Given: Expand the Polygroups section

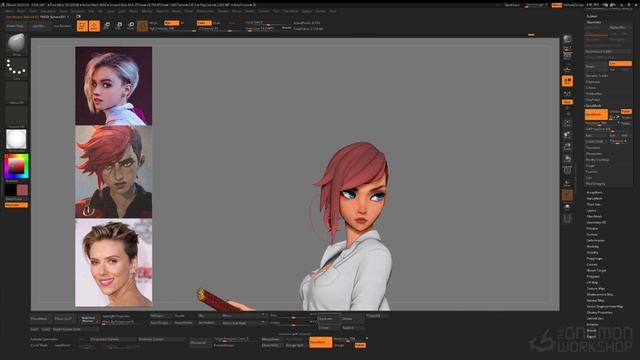Looking at the screenshot, I should (594, 258).
